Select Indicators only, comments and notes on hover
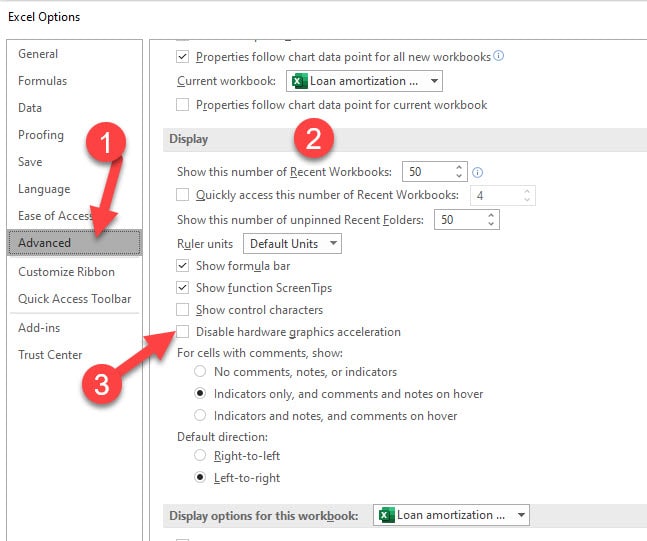 point(200,393)
